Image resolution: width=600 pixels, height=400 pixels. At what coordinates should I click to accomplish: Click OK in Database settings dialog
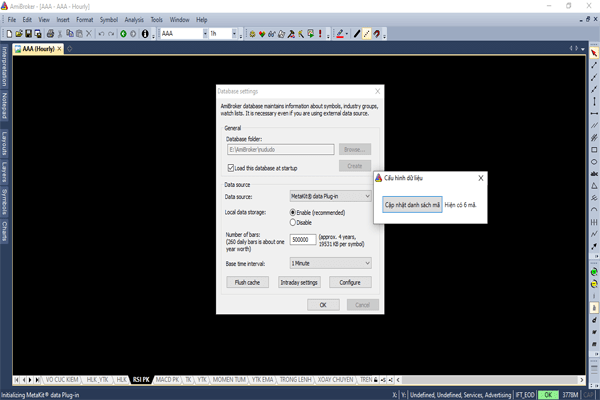tap(323, 305)
